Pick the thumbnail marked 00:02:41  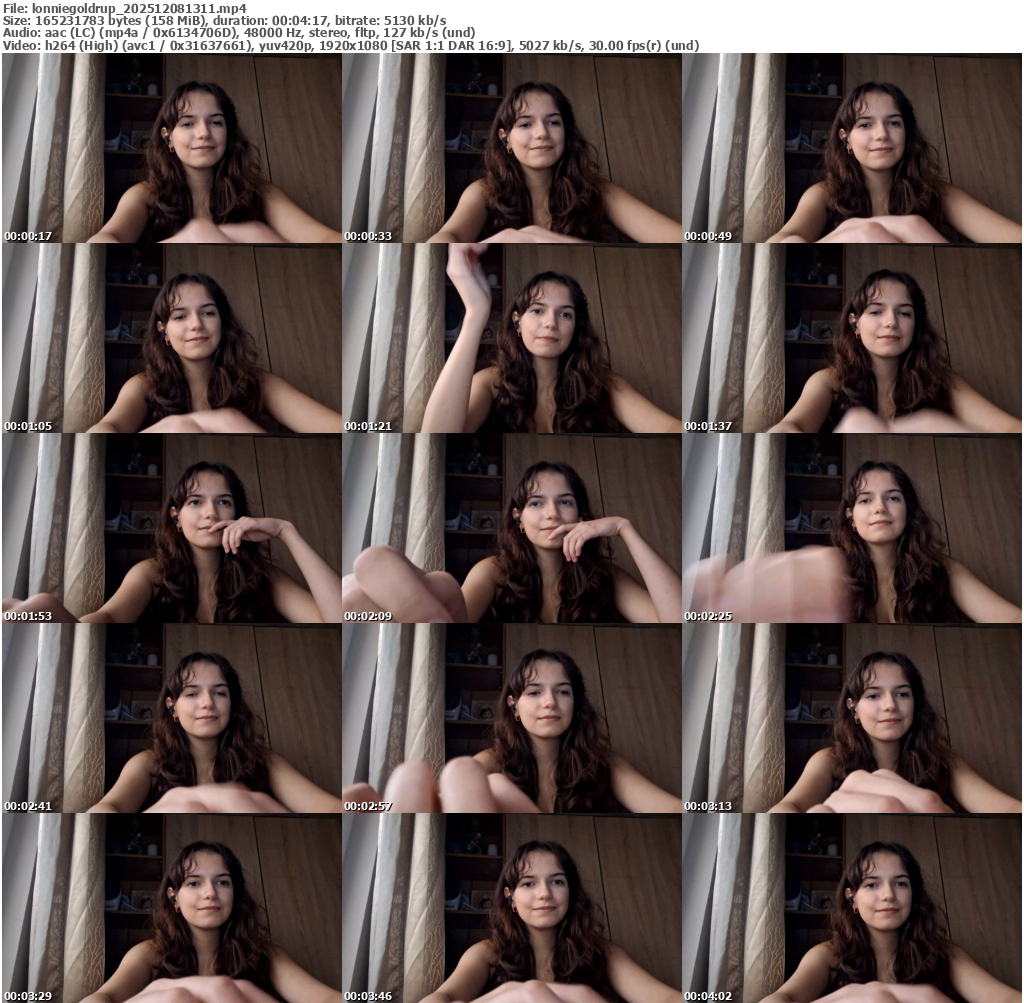pos(172,718)
